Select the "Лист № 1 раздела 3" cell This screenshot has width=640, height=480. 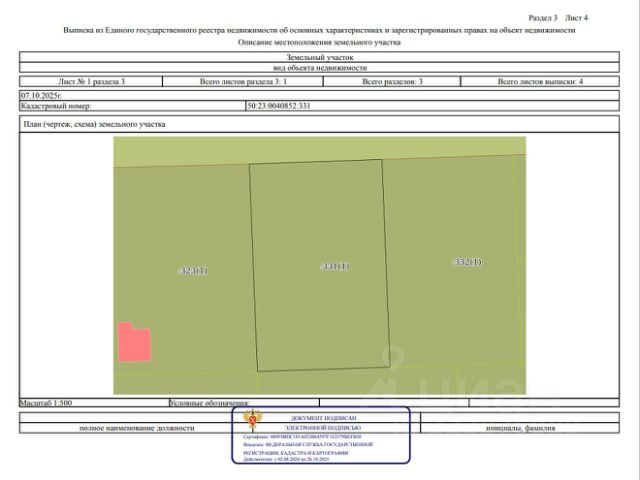point(91,82)
